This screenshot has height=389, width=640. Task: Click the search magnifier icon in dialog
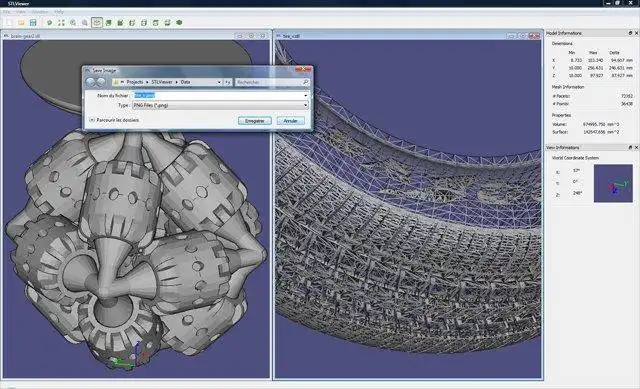tap(305, 82)
